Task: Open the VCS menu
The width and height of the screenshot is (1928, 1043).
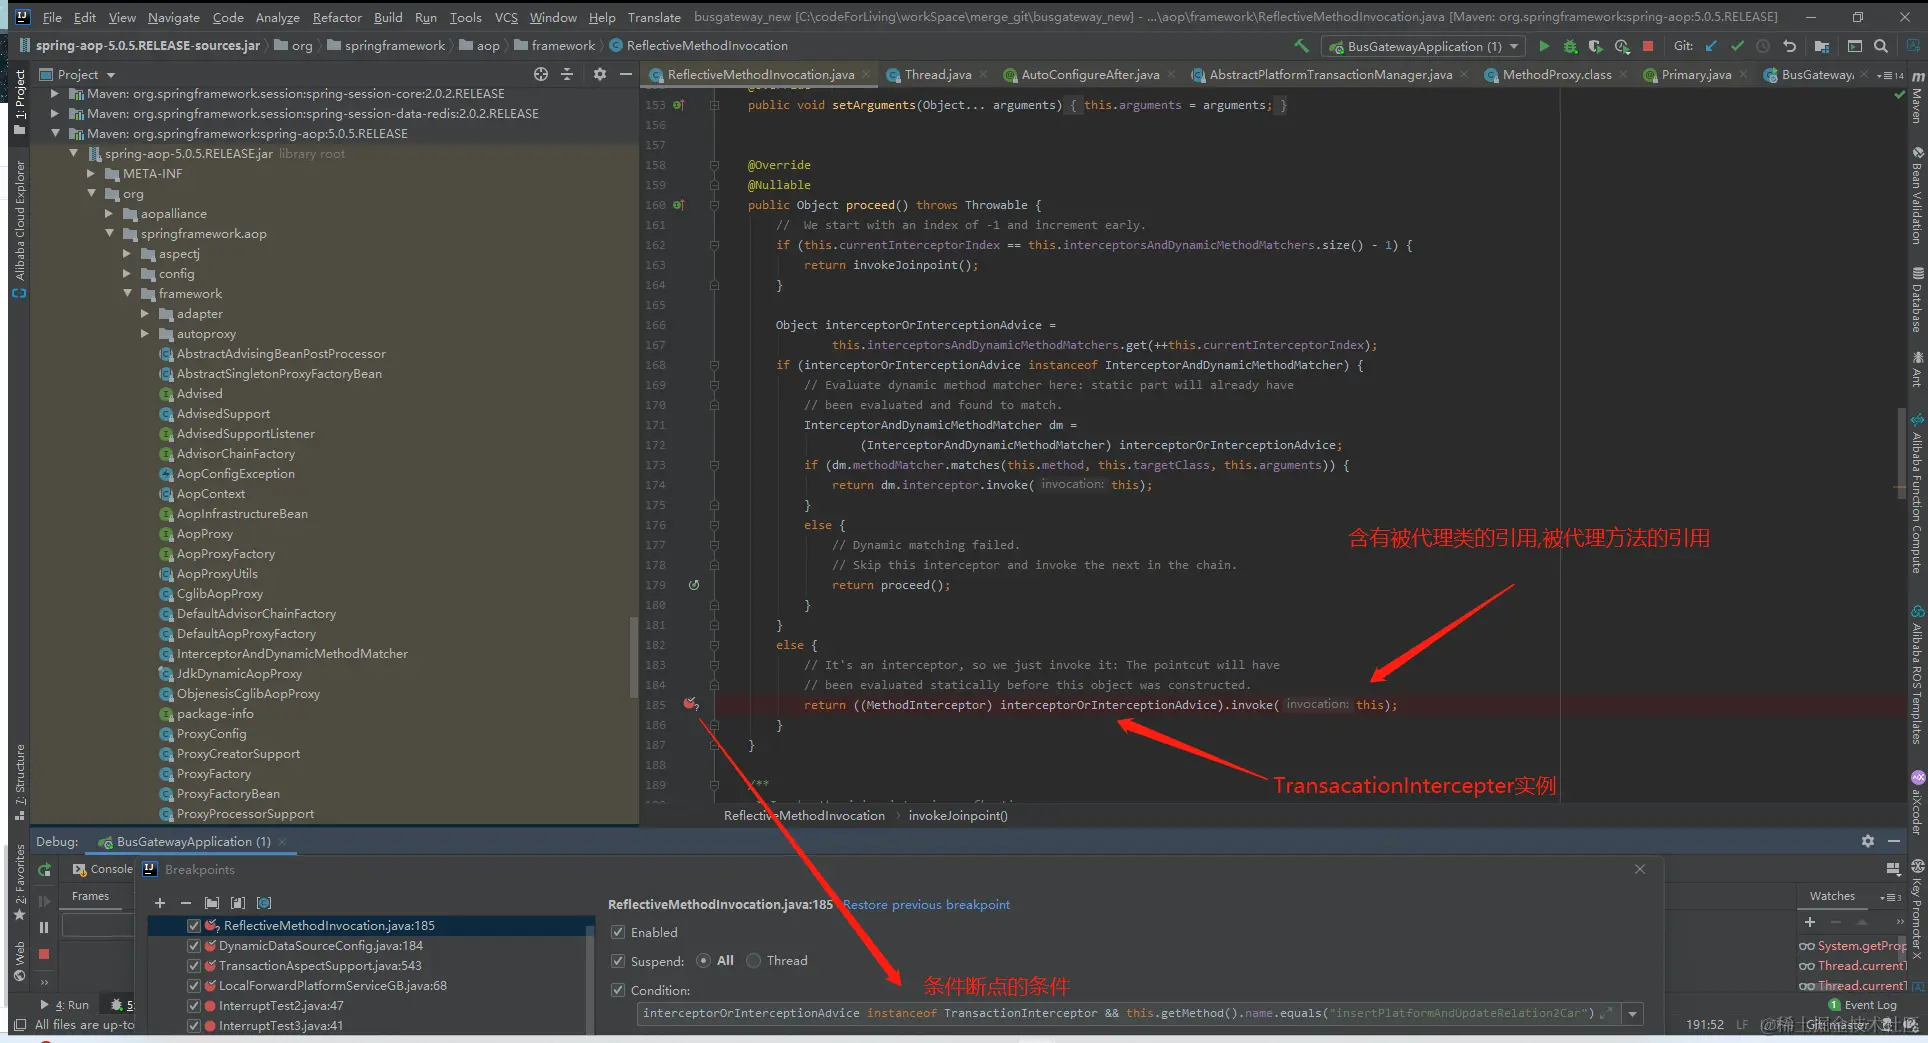Action: [x=506, y=17]
